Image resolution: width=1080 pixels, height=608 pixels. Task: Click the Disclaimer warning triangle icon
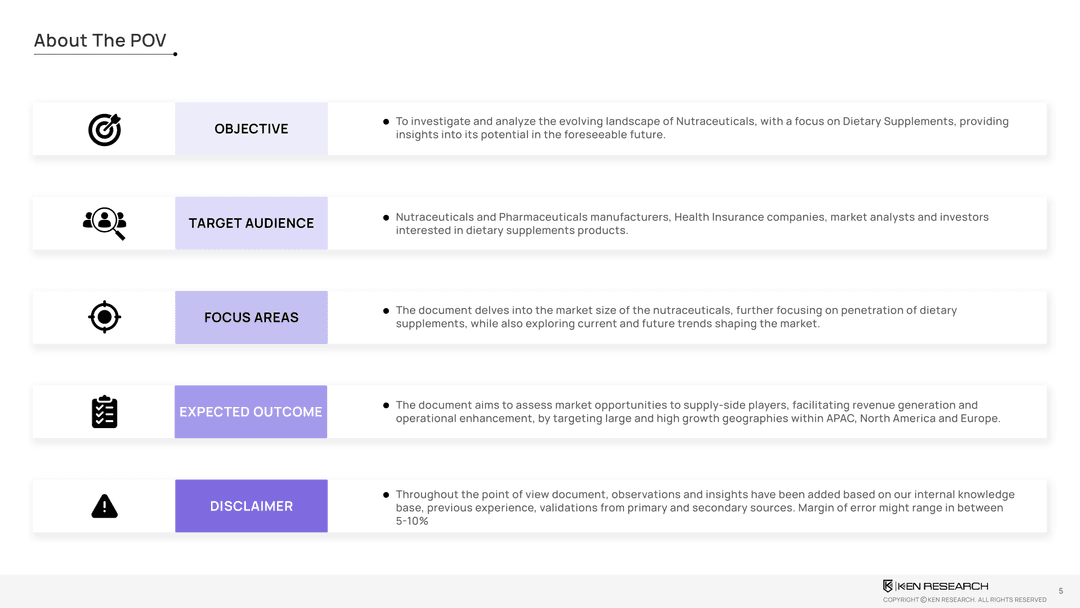[104, 507]
